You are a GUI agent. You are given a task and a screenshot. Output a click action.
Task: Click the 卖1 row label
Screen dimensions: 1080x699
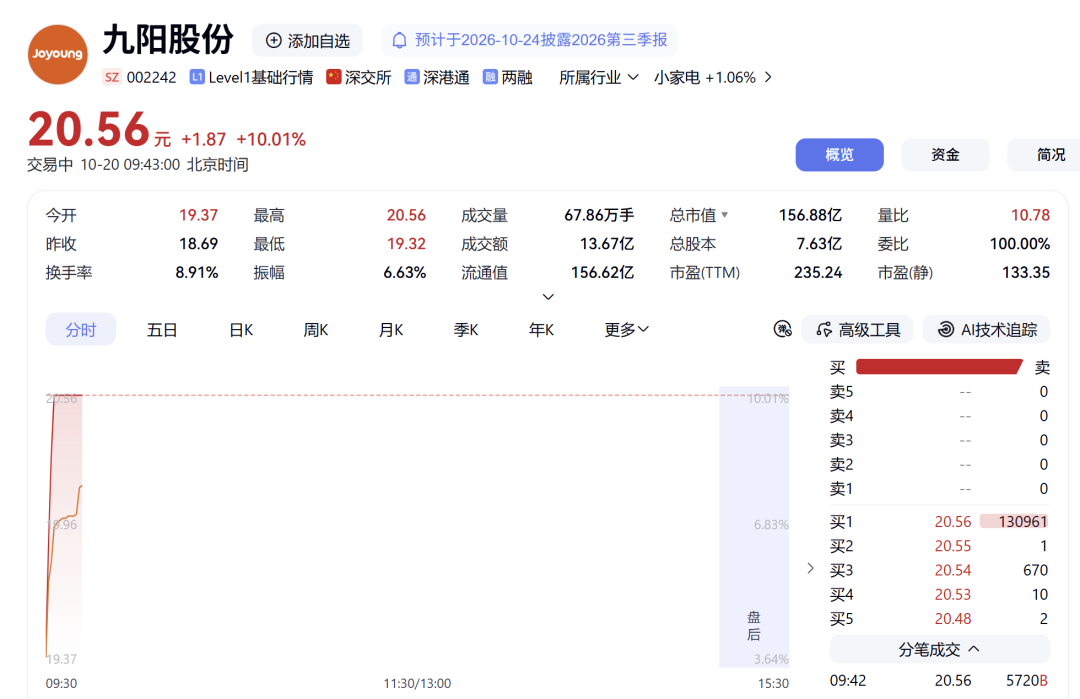(x=841, y=489)
